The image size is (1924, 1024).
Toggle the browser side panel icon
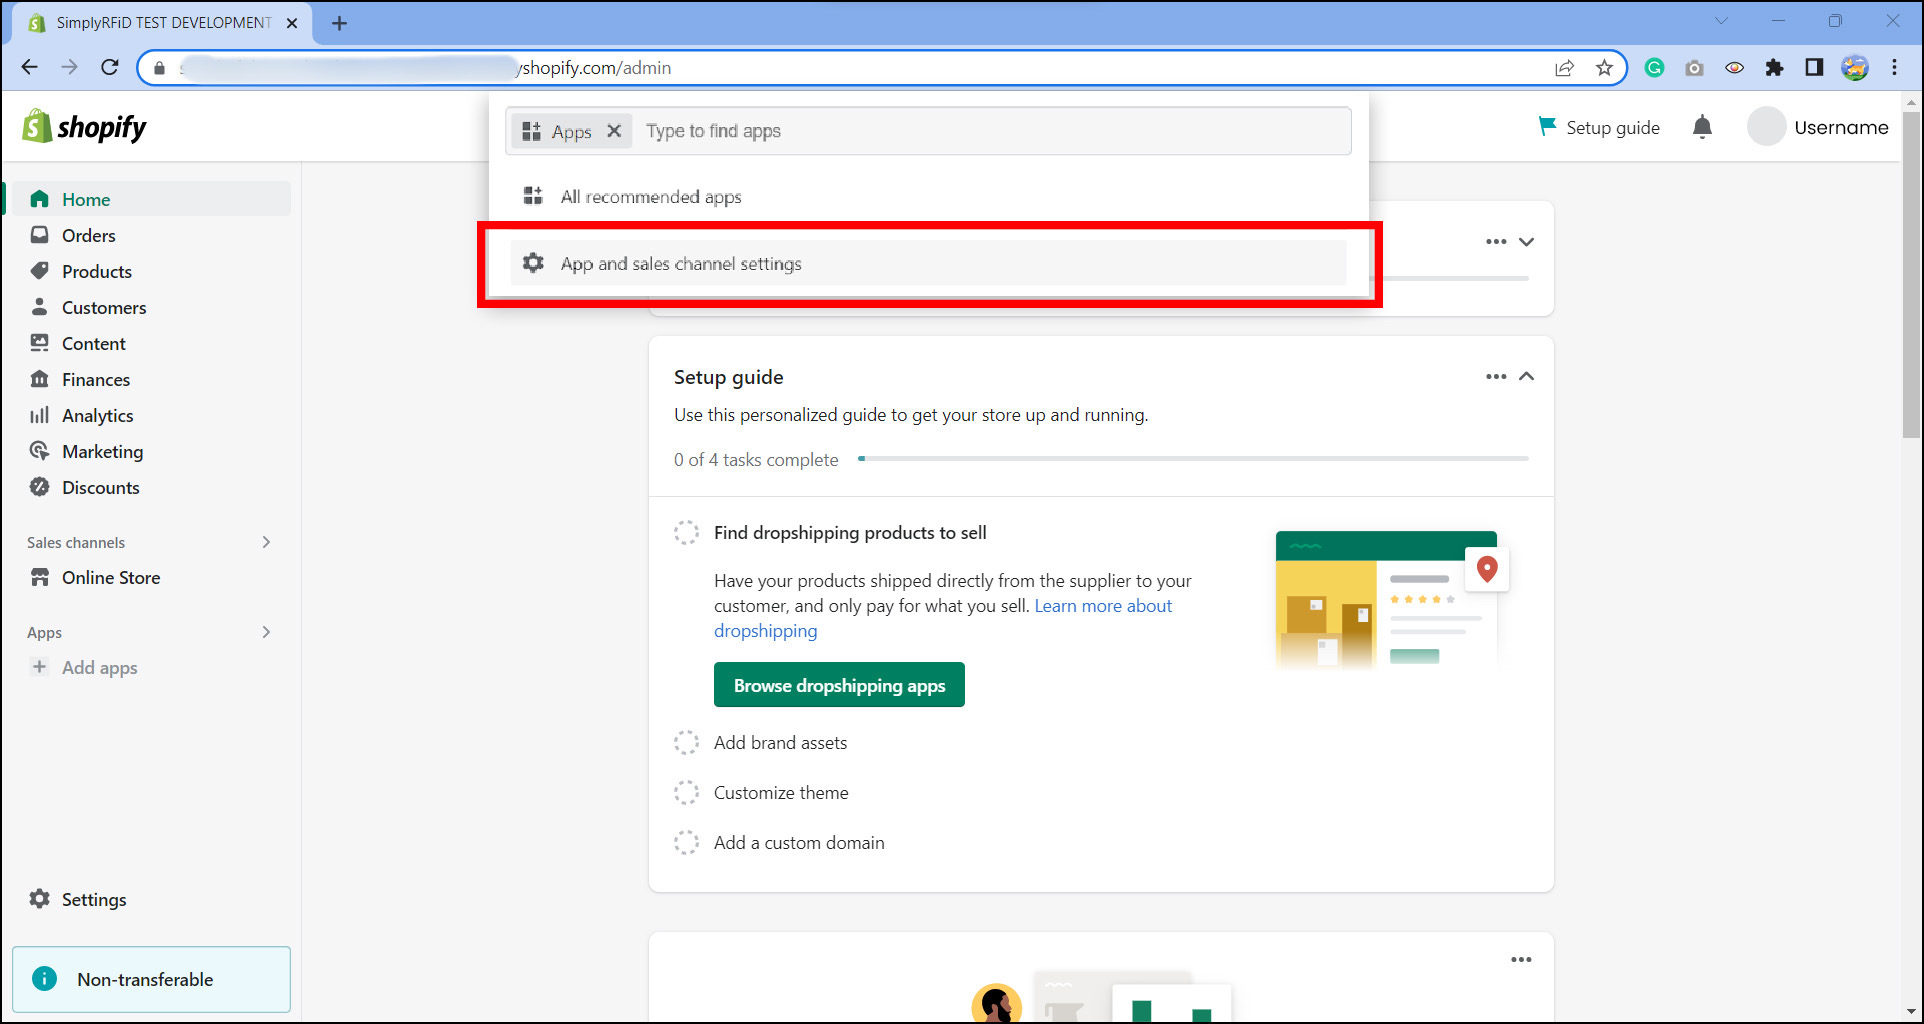(x=1814, y=68)
